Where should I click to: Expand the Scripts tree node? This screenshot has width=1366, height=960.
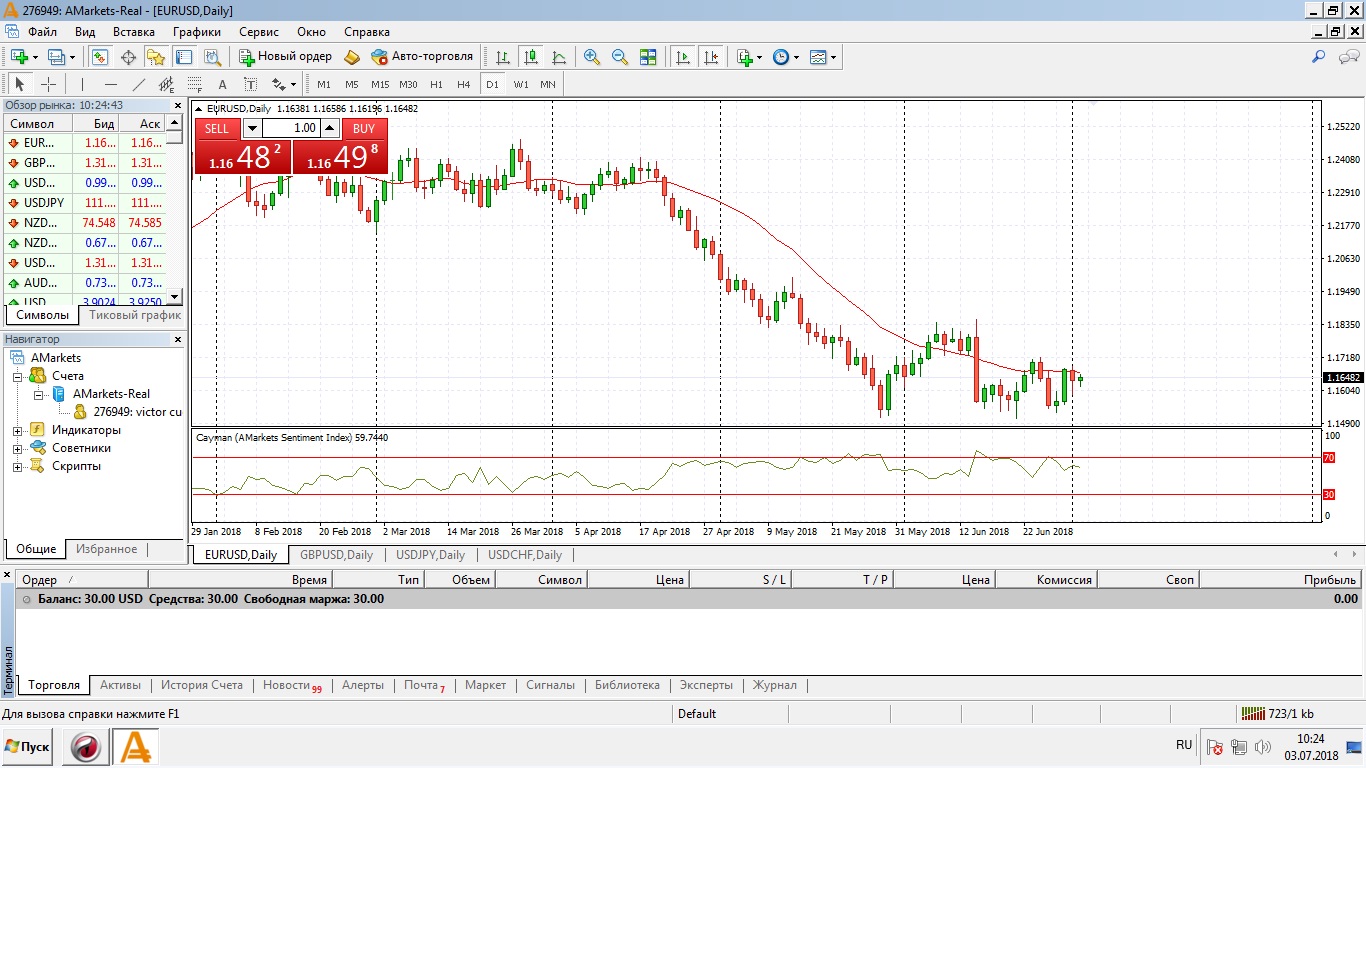click(17, 467)
